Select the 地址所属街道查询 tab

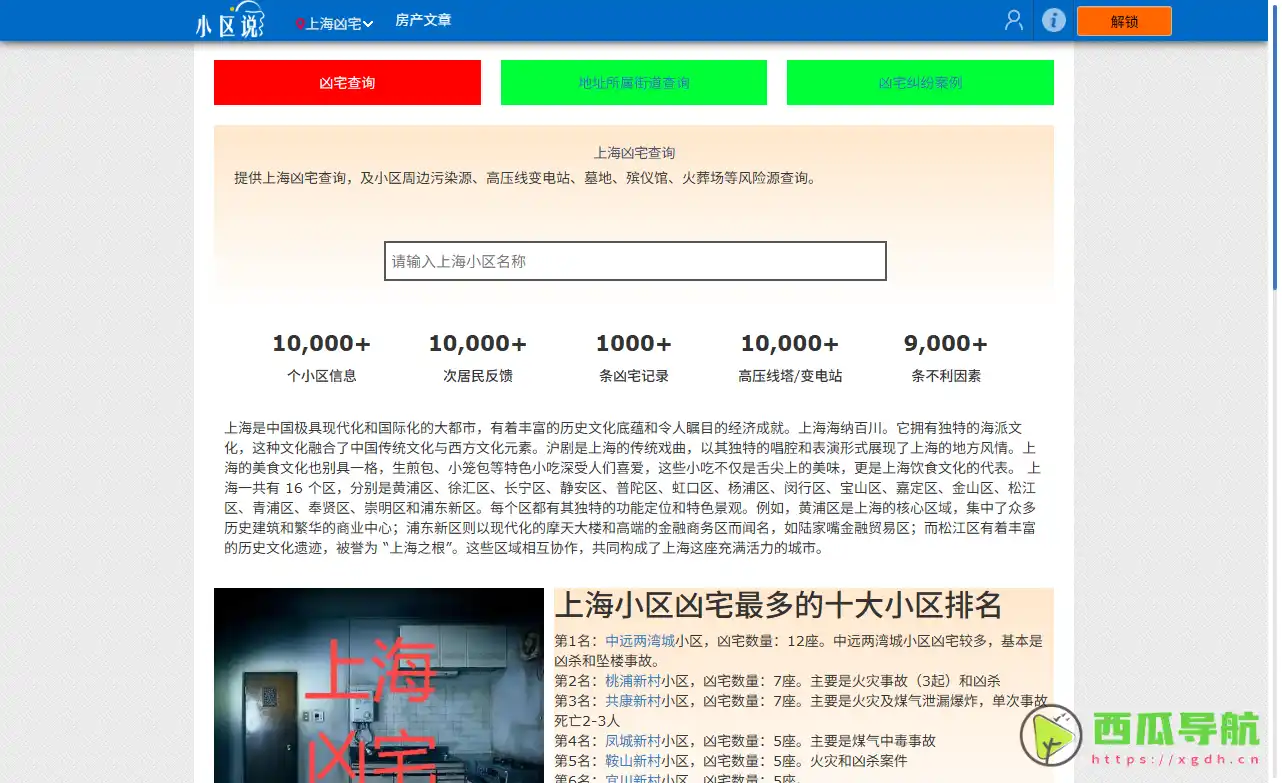(633, 82)
